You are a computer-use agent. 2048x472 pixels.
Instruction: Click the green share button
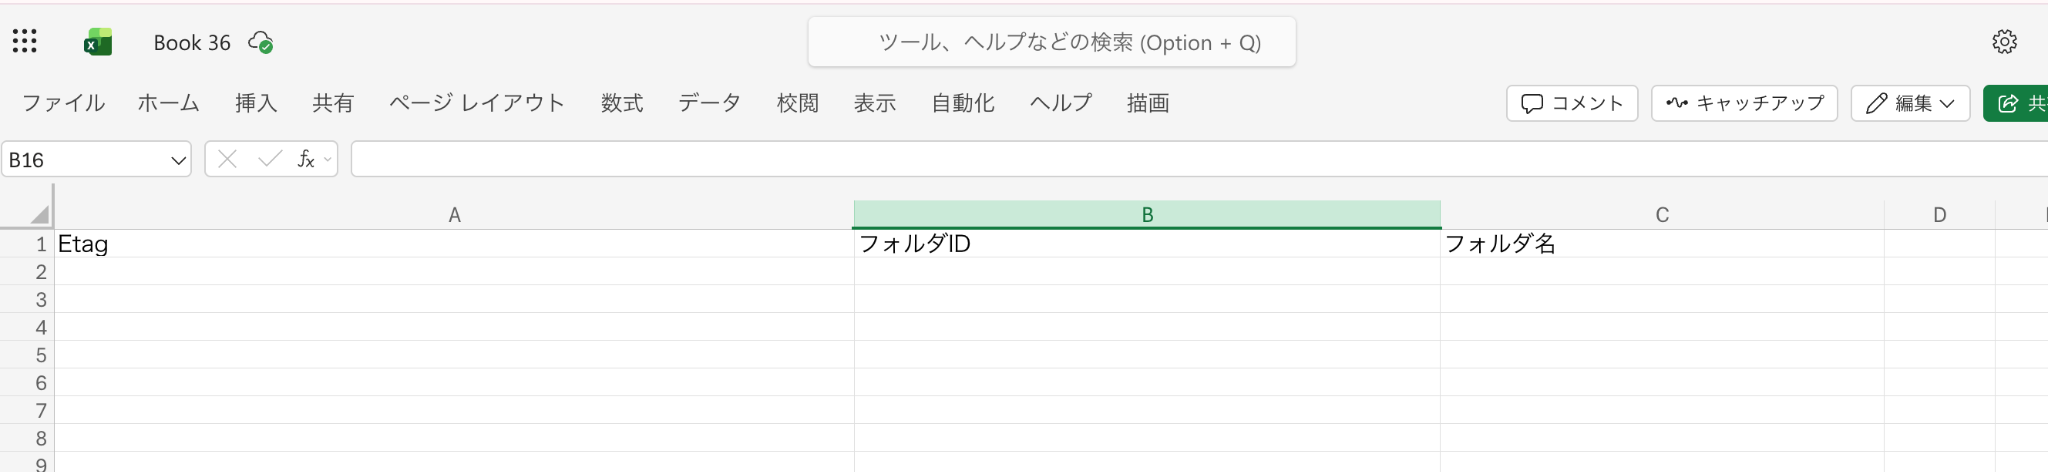click(x=2020, y=103)
